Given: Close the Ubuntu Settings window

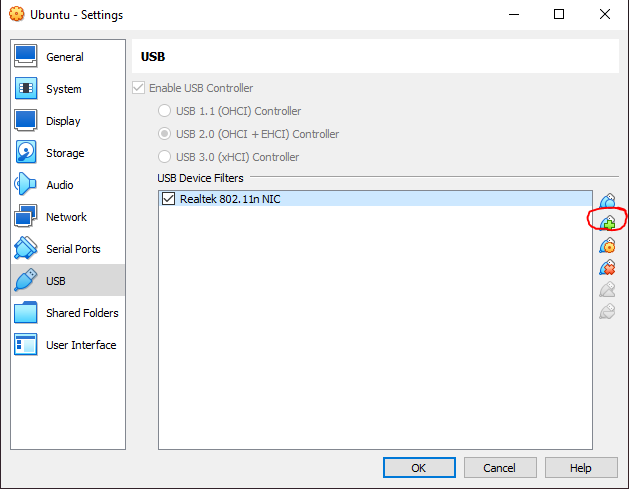Looking at the screenshot, I should (x=605, y=14).
